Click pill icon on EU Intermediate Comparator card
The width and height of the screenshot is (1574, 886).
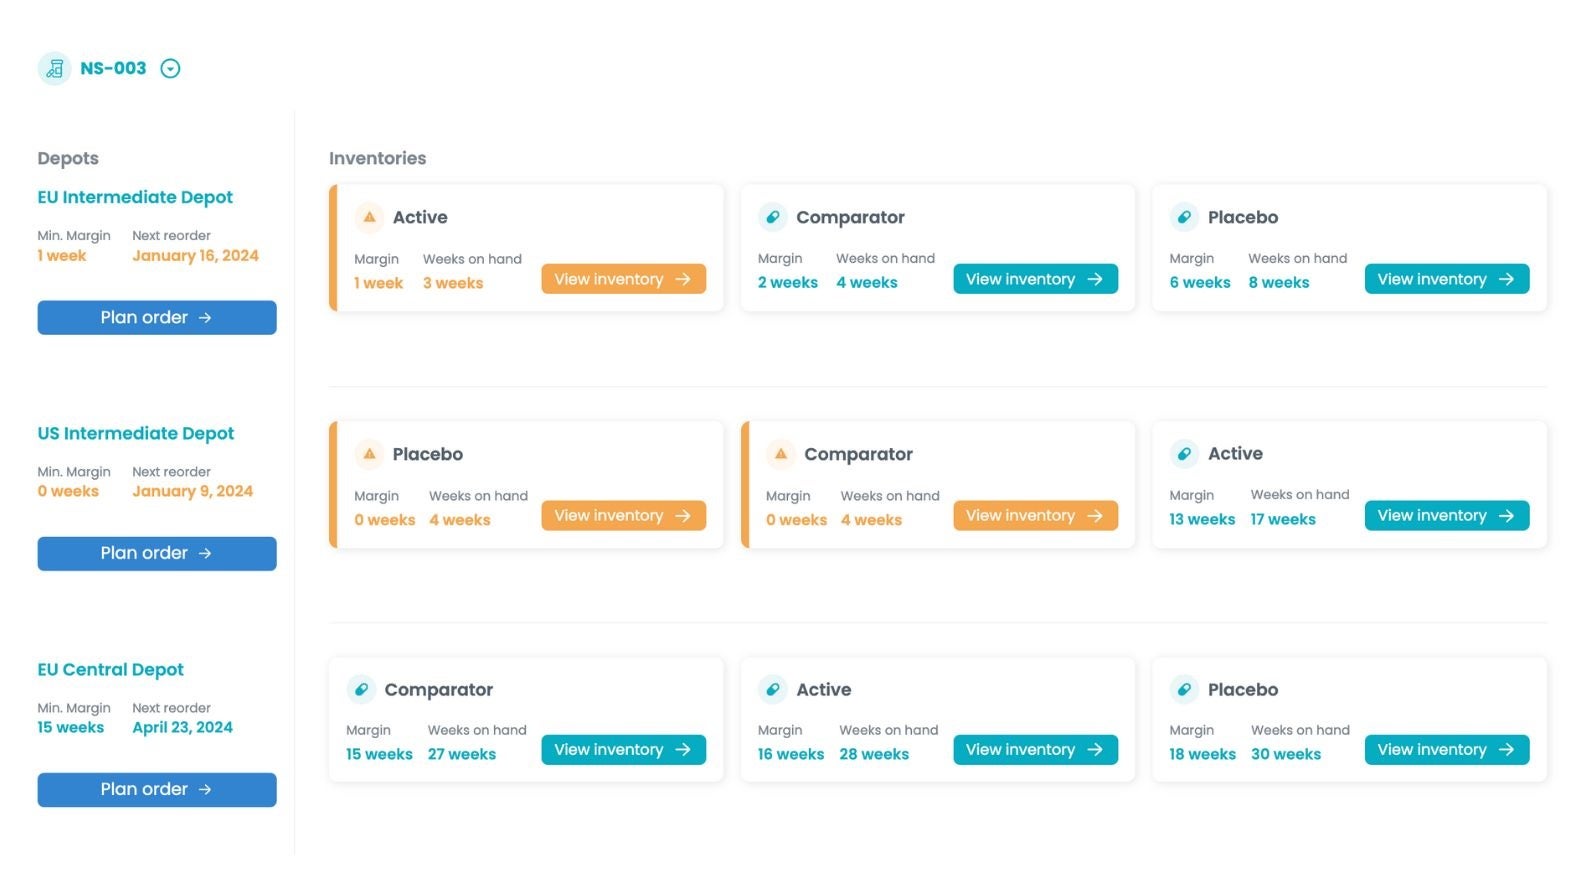pyautogui.click(x=773, y=217)
